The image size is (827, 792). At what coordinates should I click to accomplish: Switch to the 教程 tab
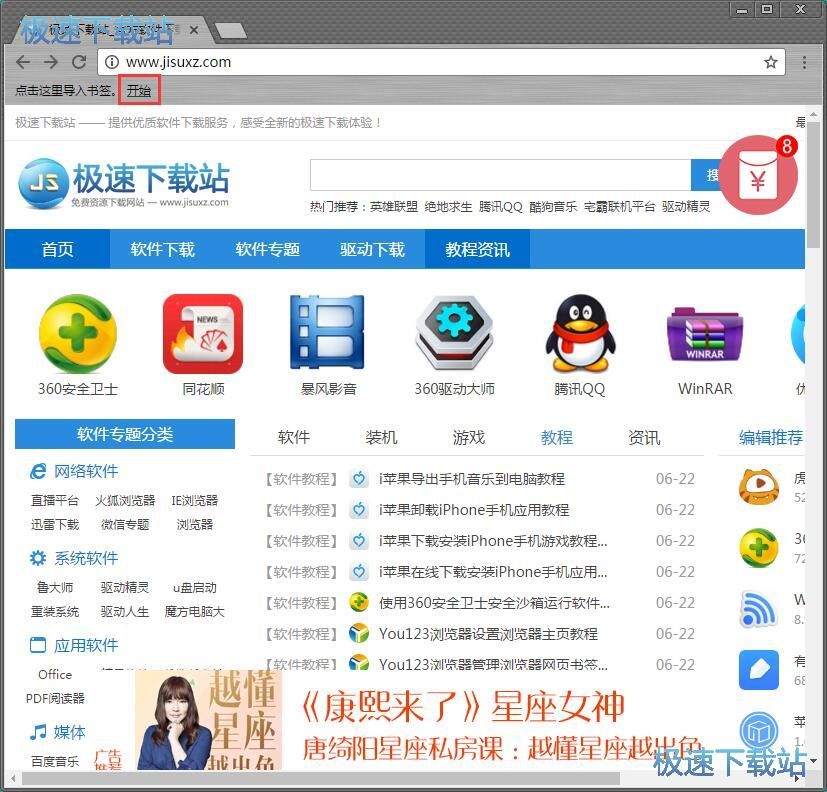tap(556, 437)
